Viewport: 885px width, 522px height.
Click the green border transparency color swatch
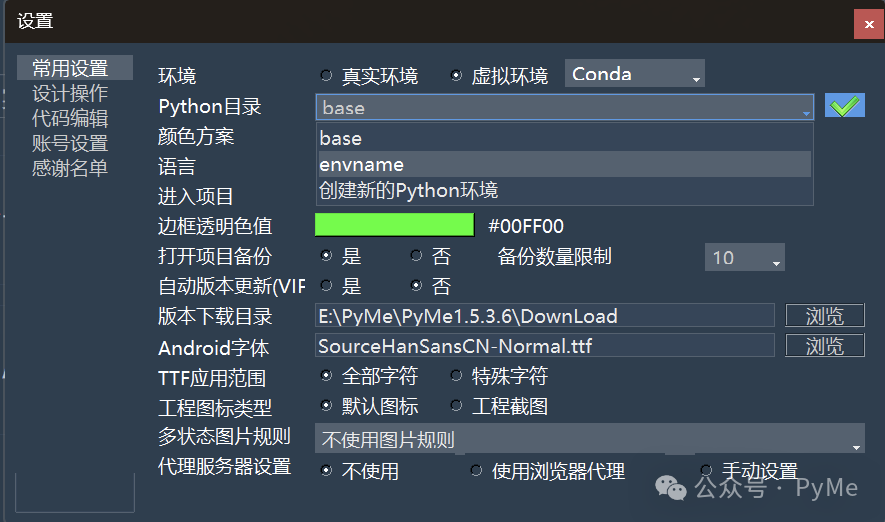click(x=395, y=225)
